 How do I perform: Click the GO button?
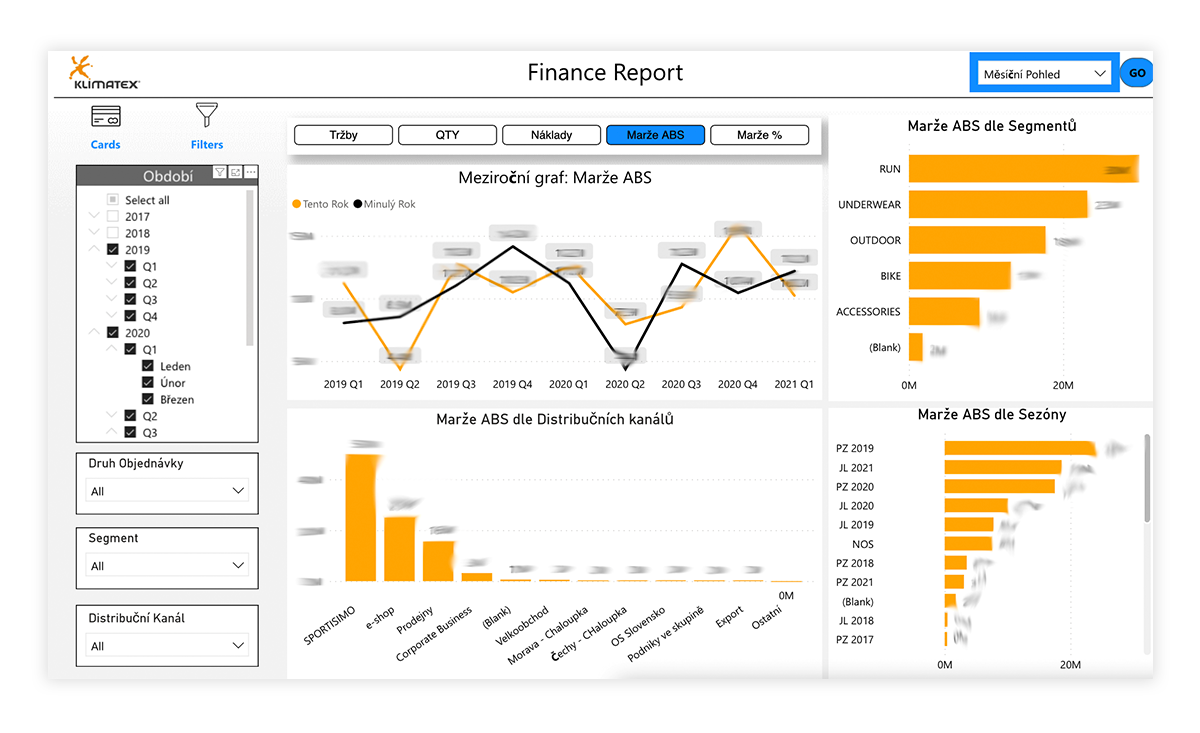pyautogui.click(x=1137, y=73)
